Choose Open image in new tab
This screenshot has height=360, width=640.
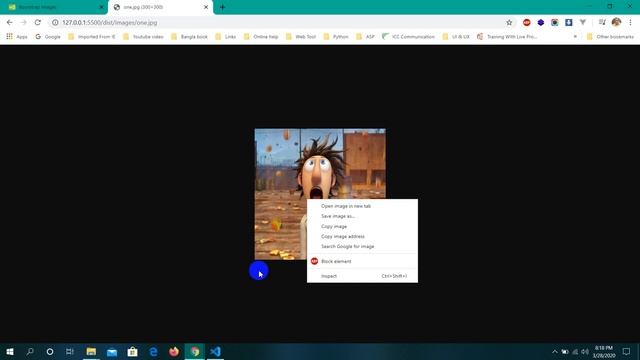pos(362,206)
